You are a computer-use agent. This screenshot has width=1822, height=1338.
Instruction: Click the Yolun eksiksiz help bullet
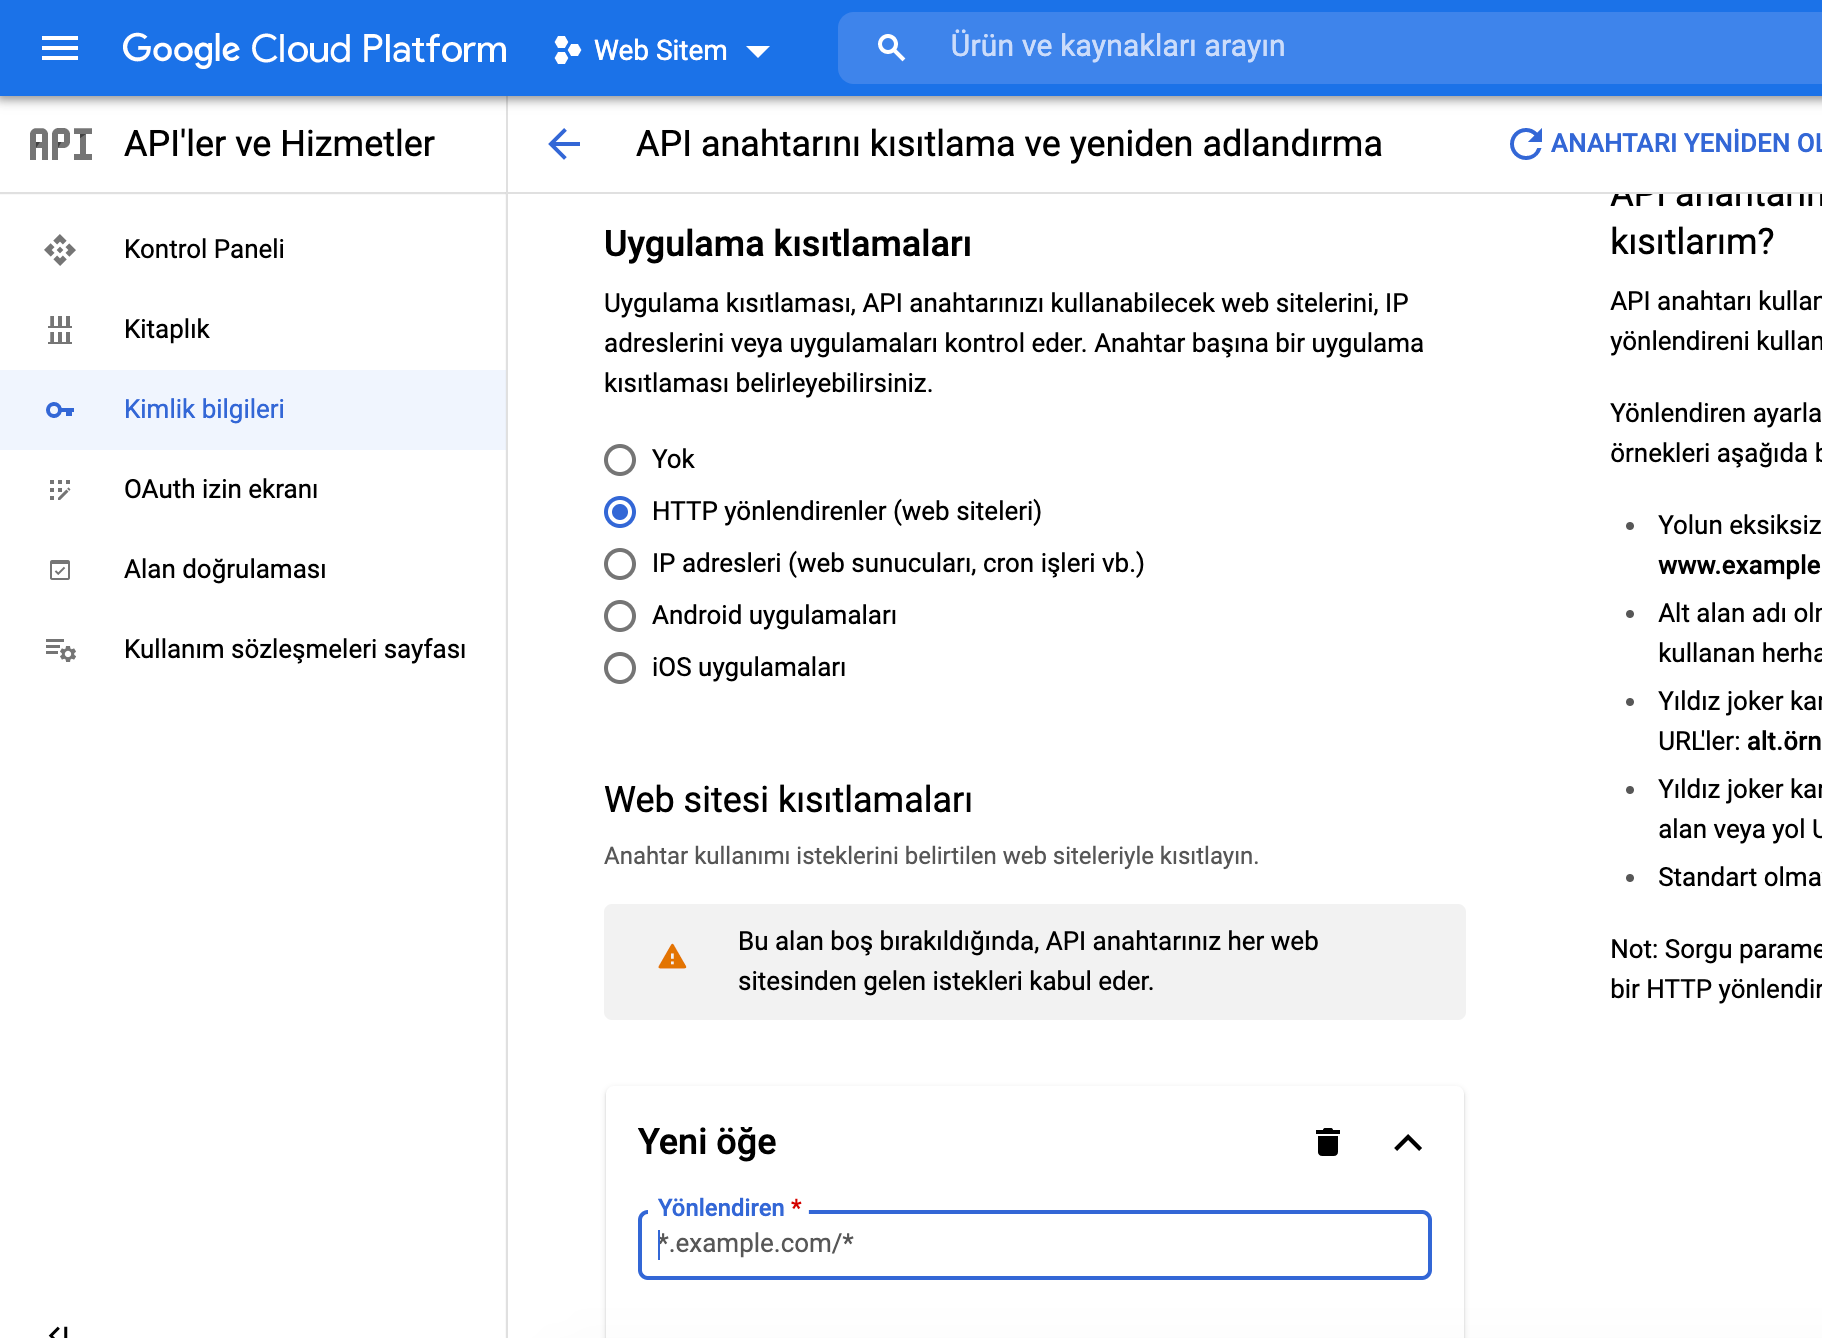pos(1739,545)
